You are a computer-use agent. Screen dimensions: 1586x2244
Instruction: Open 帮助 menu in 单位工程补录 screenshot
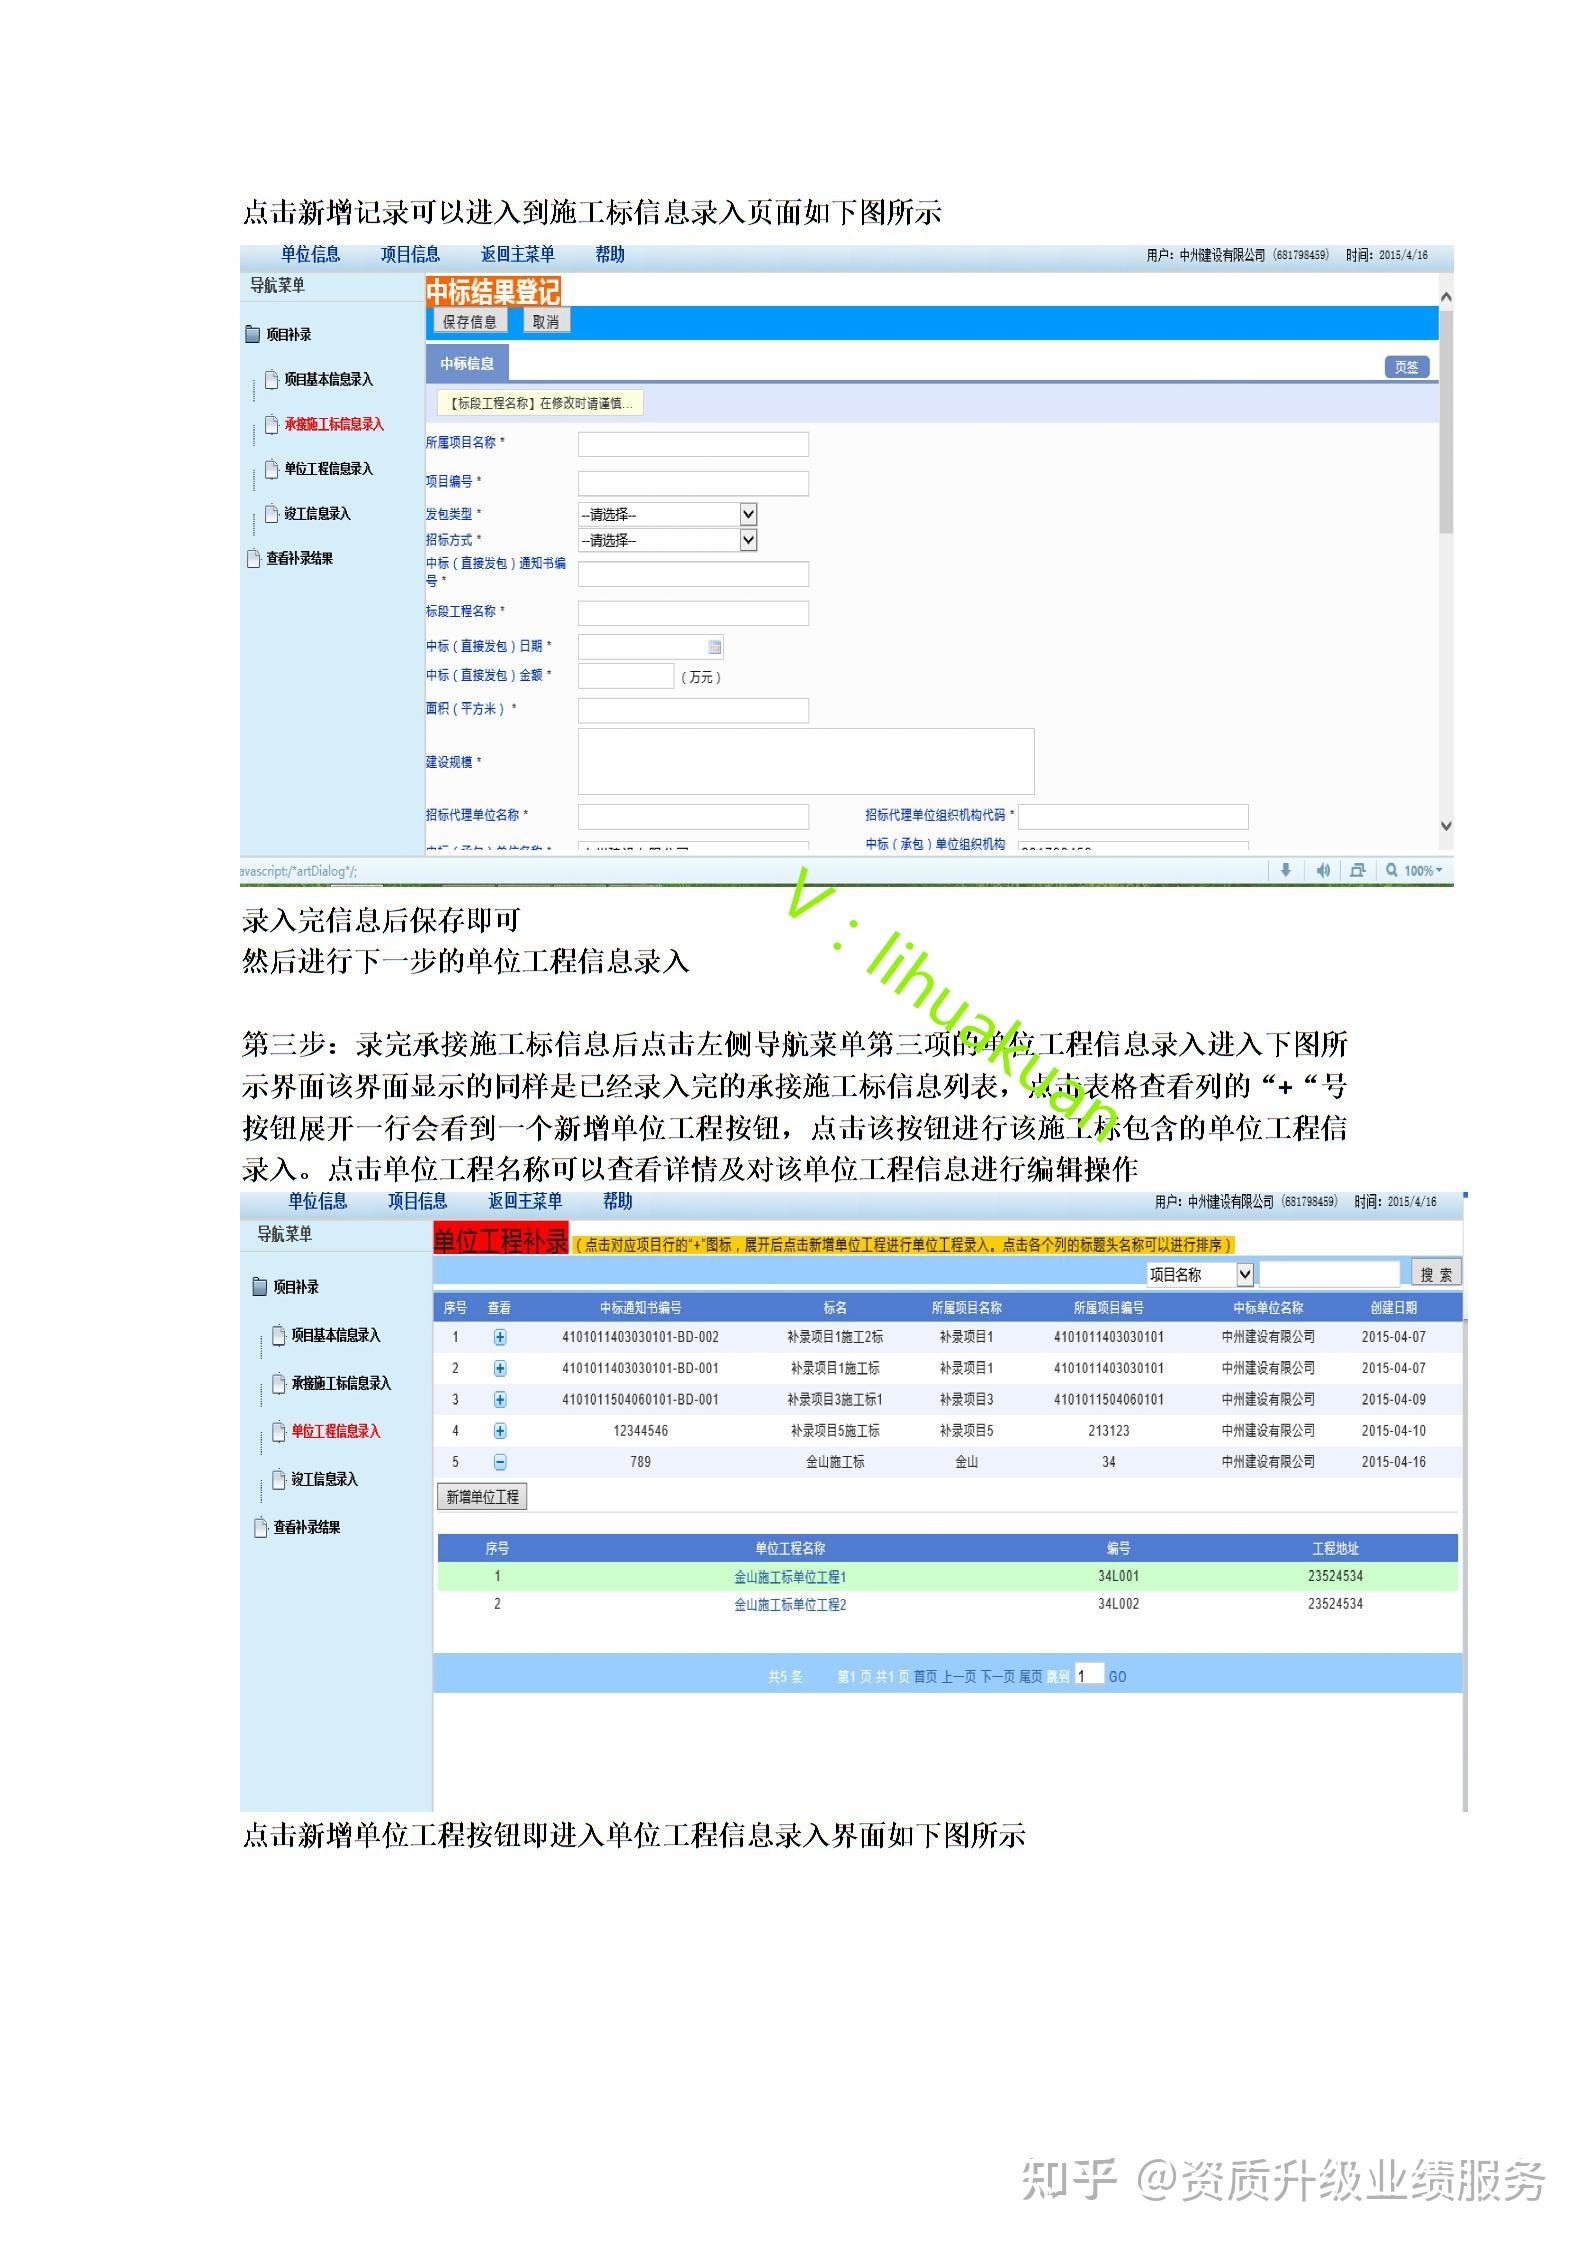pyautogui.click(x=618, y=1201)
